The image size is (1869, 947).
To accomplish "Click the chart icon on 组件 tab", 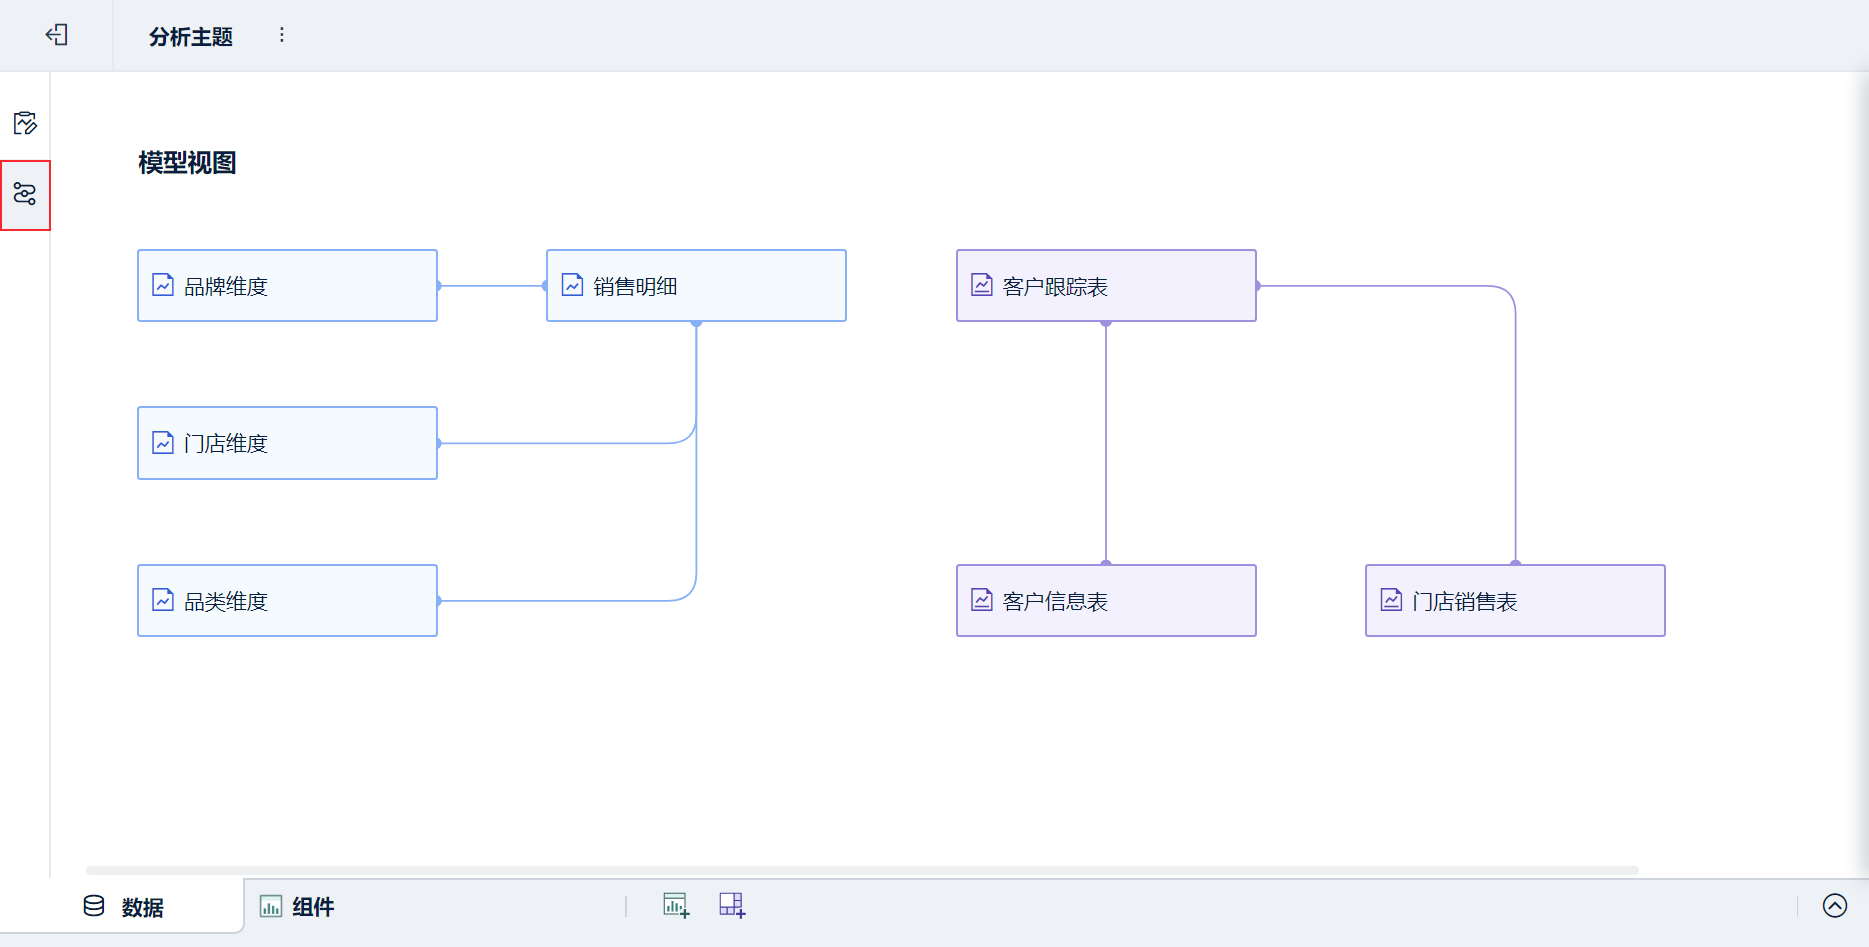I will 271,906.
